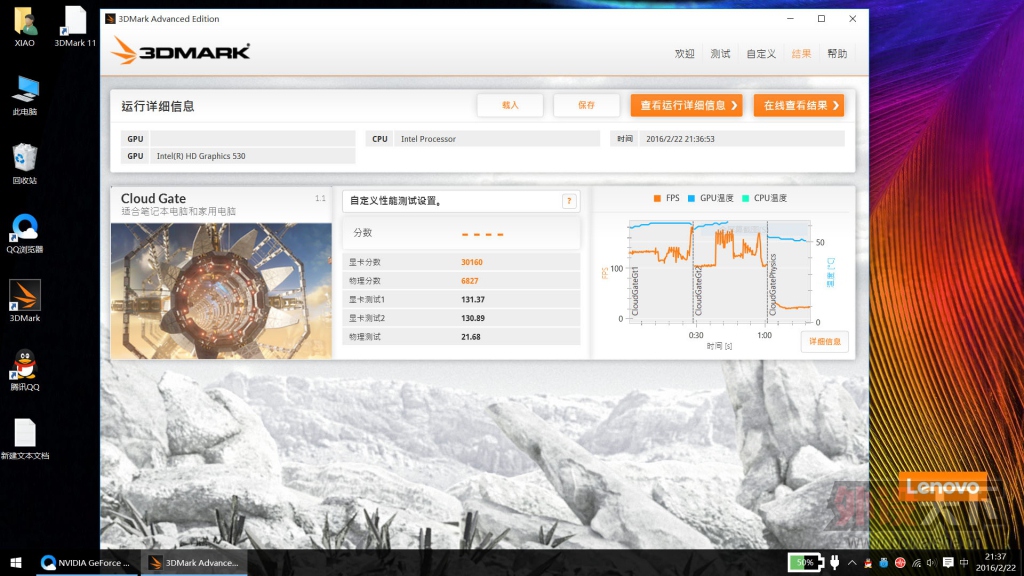The width and height of the screenshot is (1024, 576).
Task: Click the 显卡分数 value 30160
Action: [472, 262]
